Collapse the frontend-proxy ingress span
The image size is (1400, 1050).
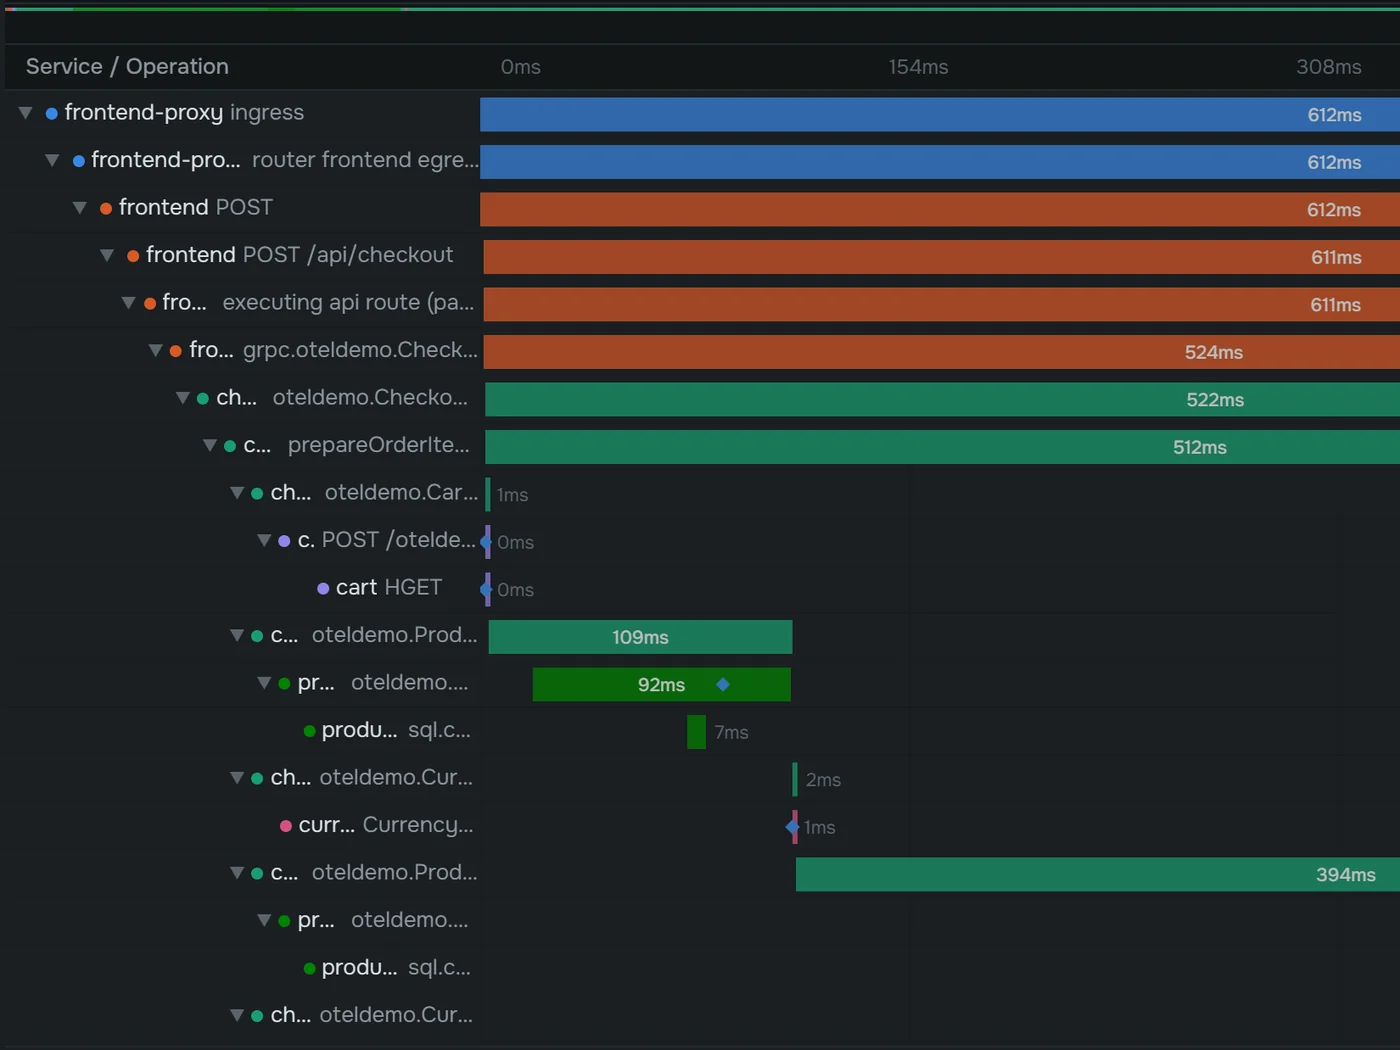(x=26, y=113)
